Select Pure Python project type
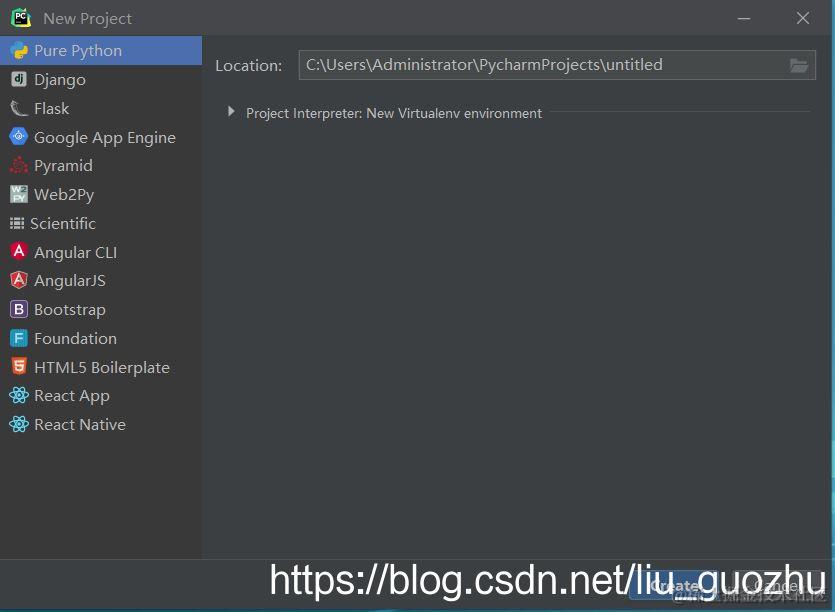835x612 pixels. coord(101,51)
